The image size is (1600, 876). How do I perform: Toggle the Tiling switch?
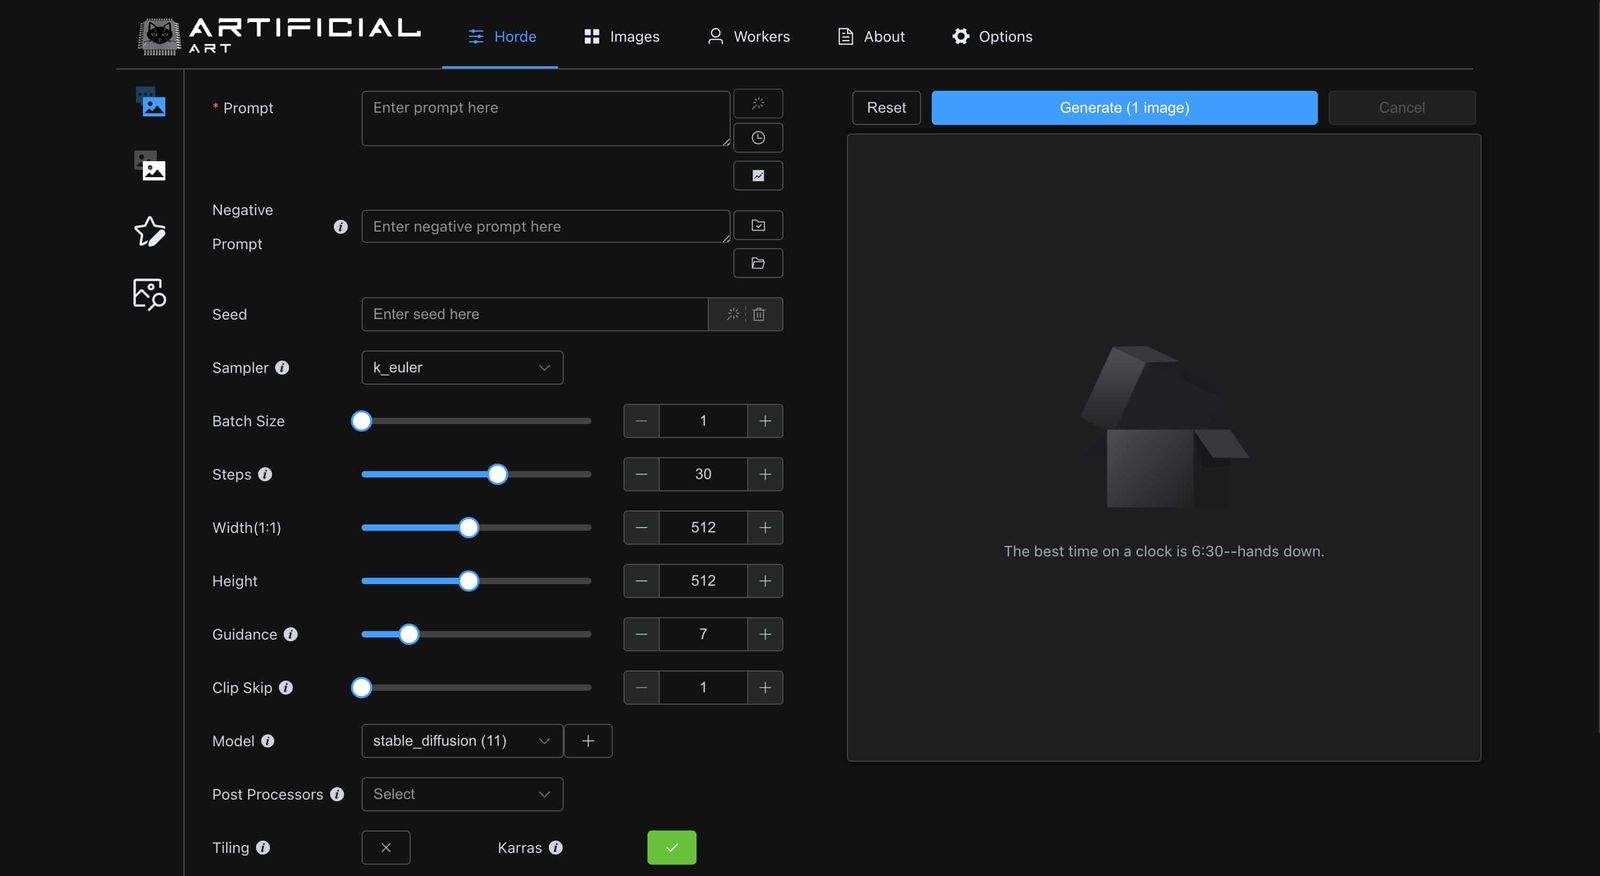[386, 848]
